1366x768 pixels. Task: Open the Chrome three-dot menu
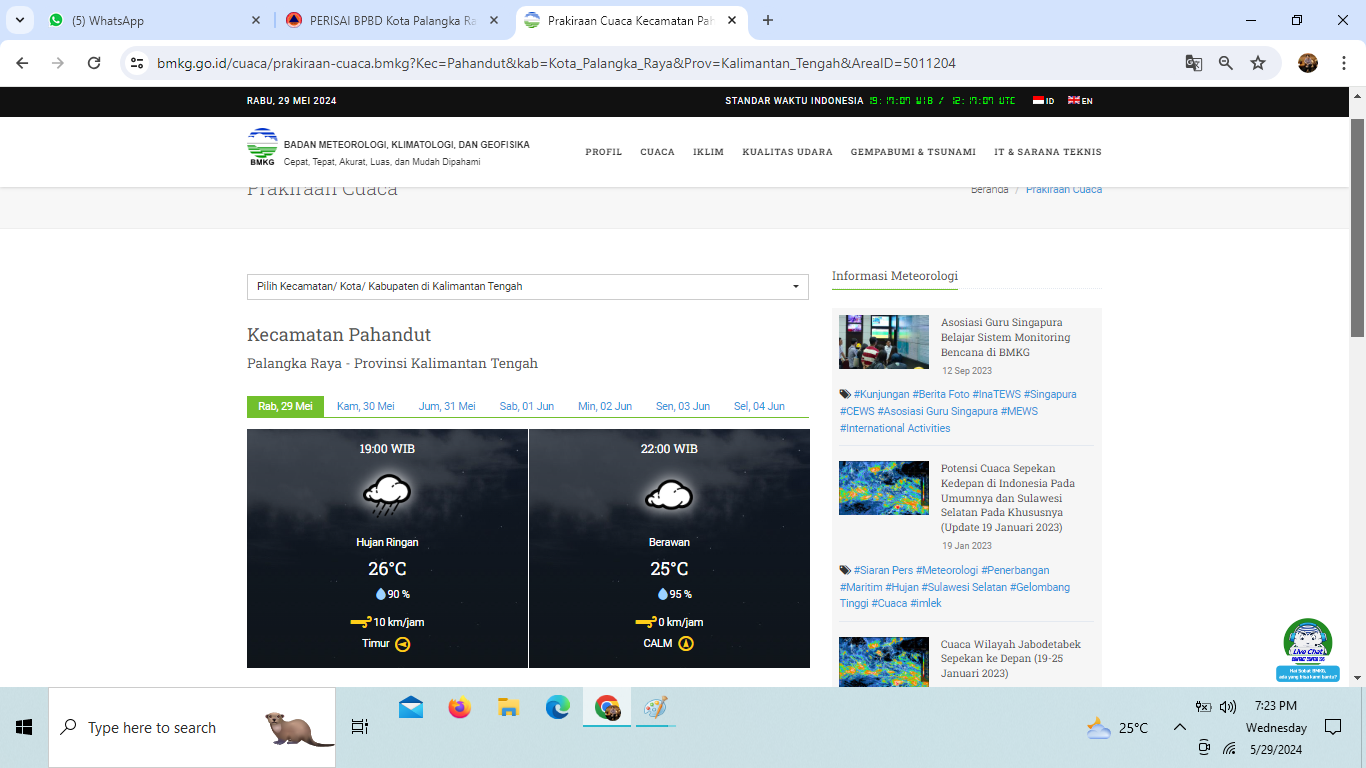coord(1343,63)
